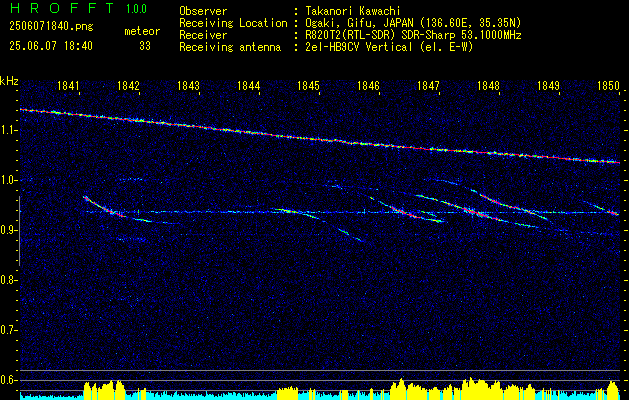Click the date stamp 25.06.07 18:40
This screenshot has height=400, width=629.
click(51, 46)
